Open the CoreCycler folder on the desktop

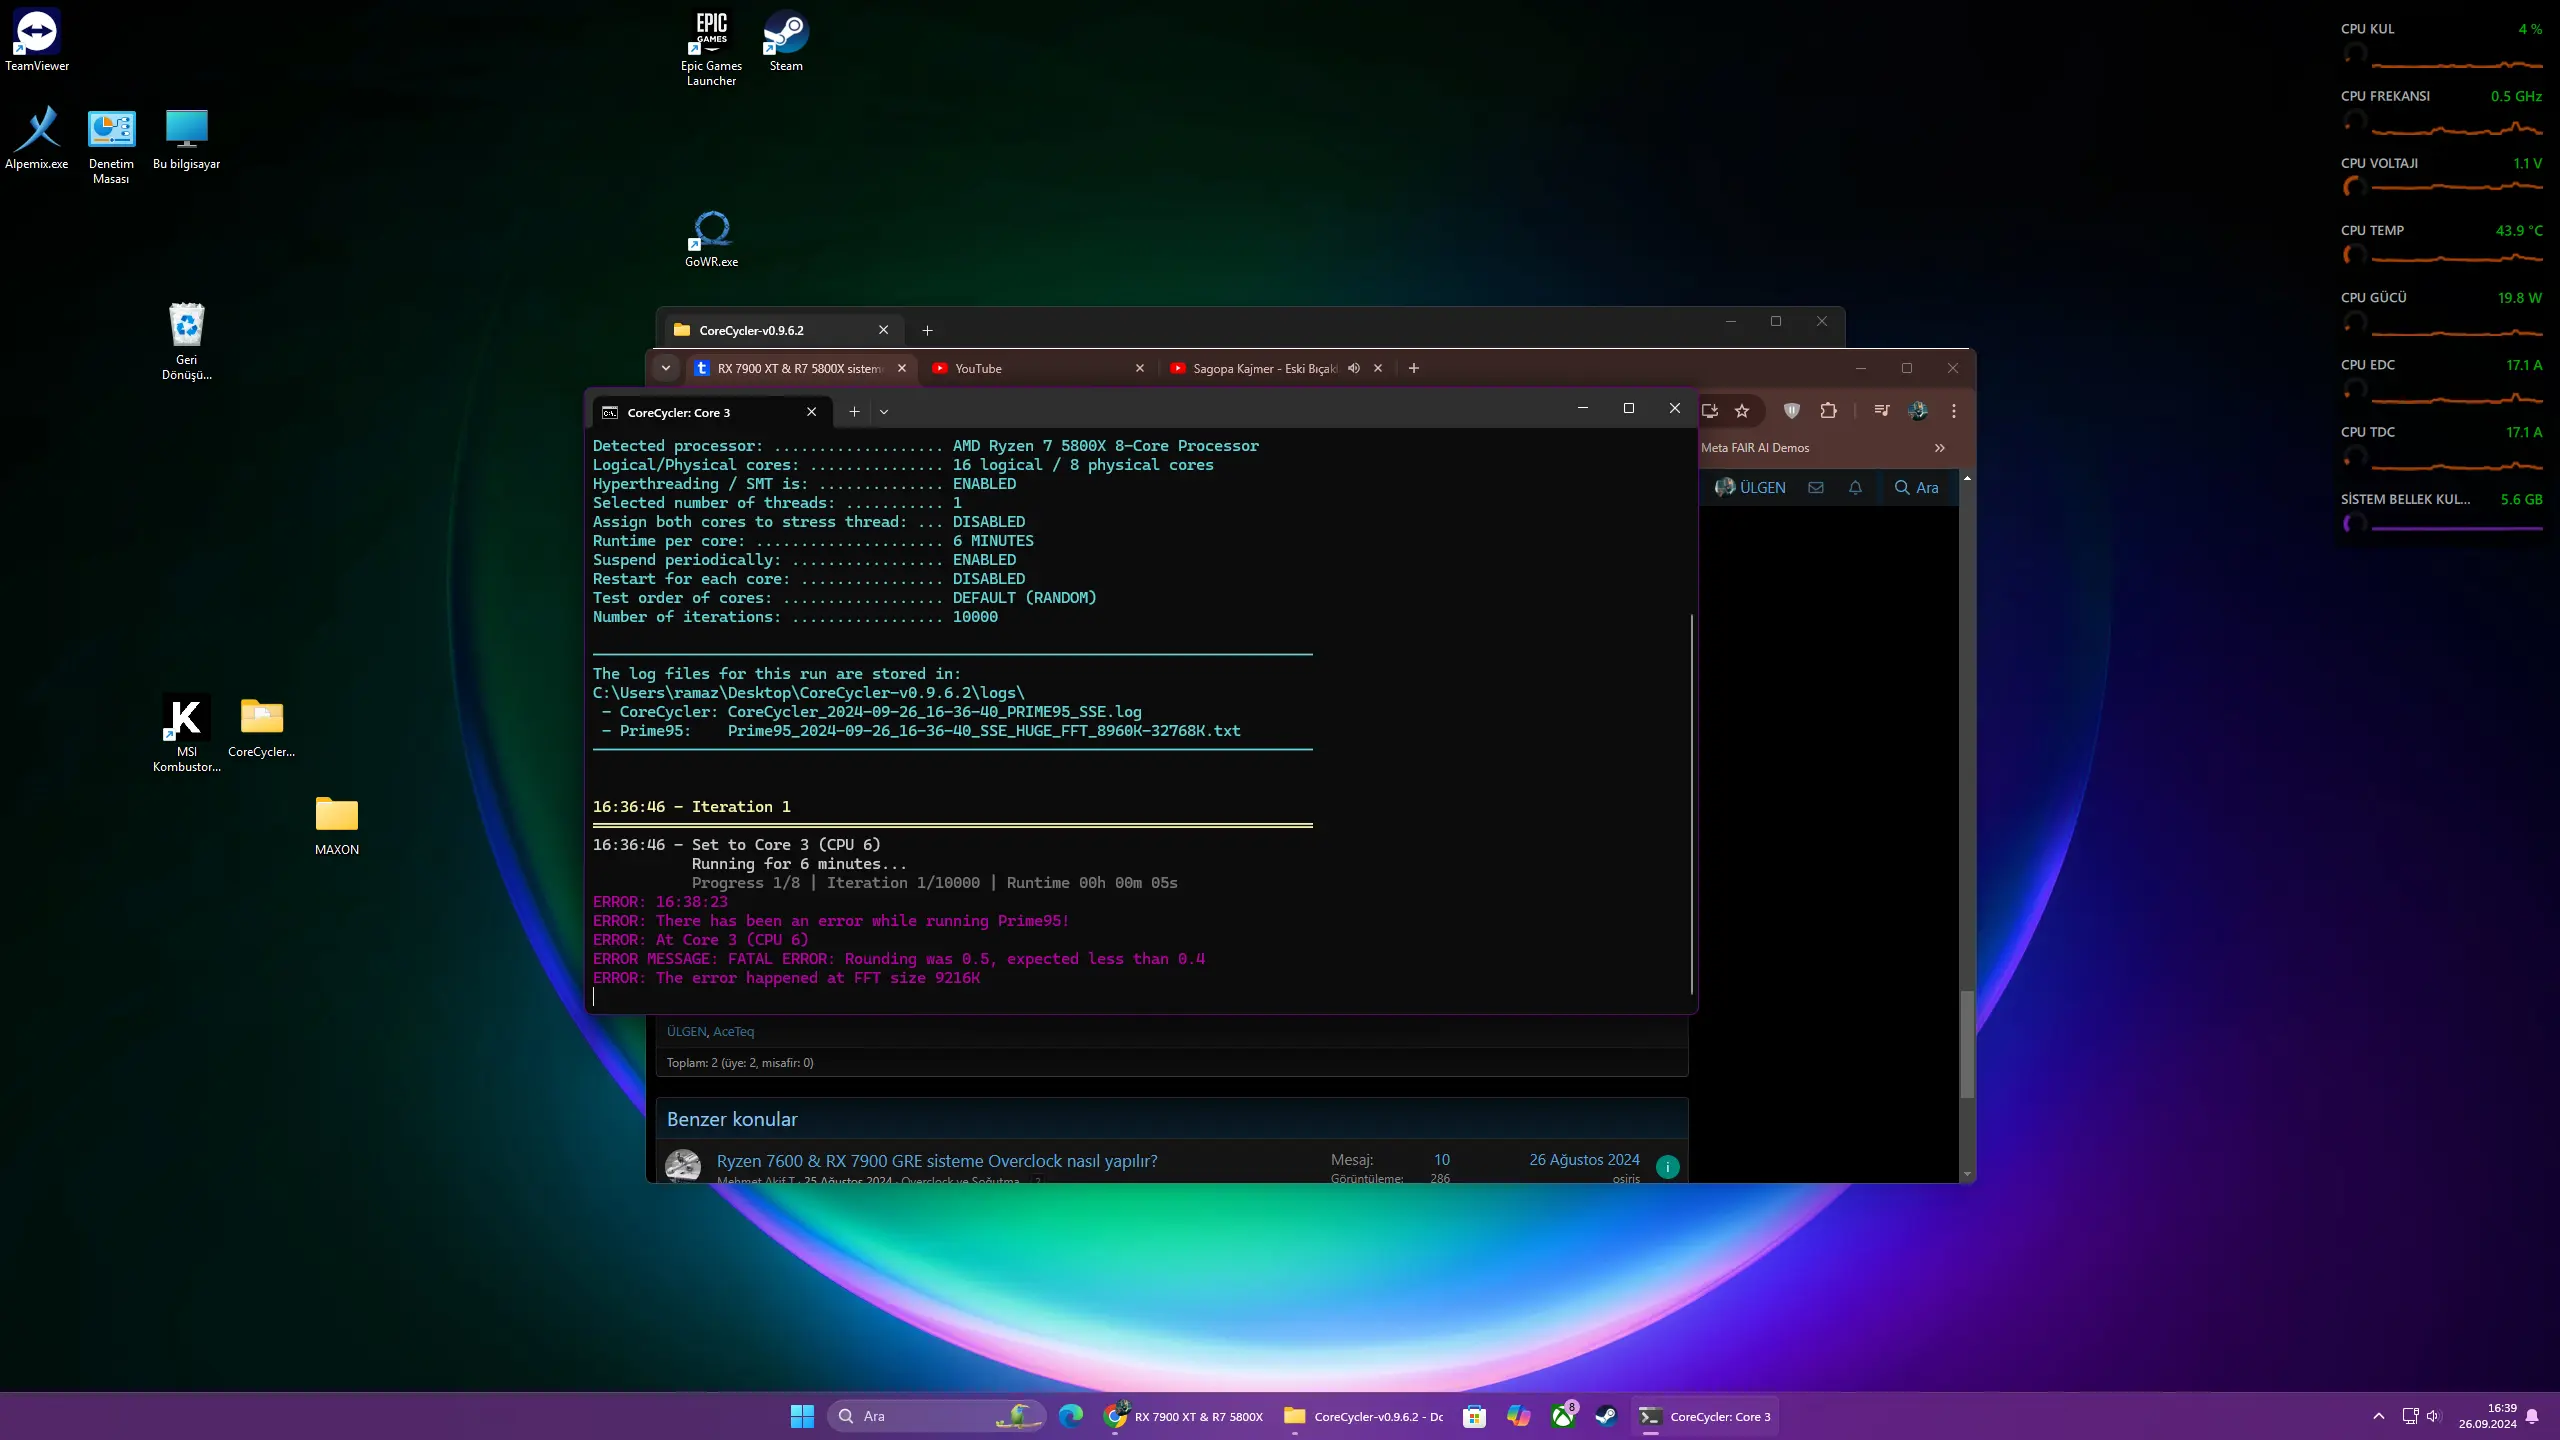click(261, 727)
